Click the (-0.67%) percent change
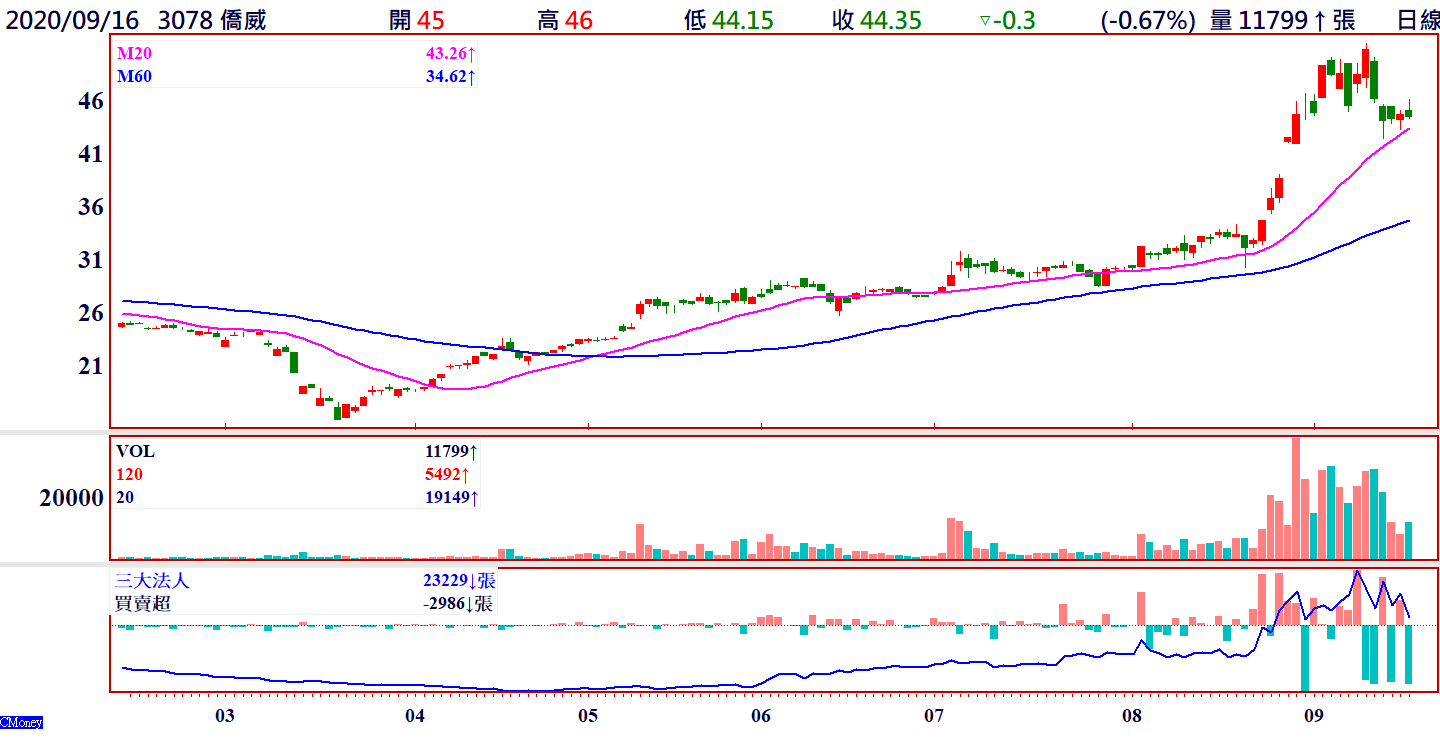Screen dimensions: 1440x750 point(1148,20)
